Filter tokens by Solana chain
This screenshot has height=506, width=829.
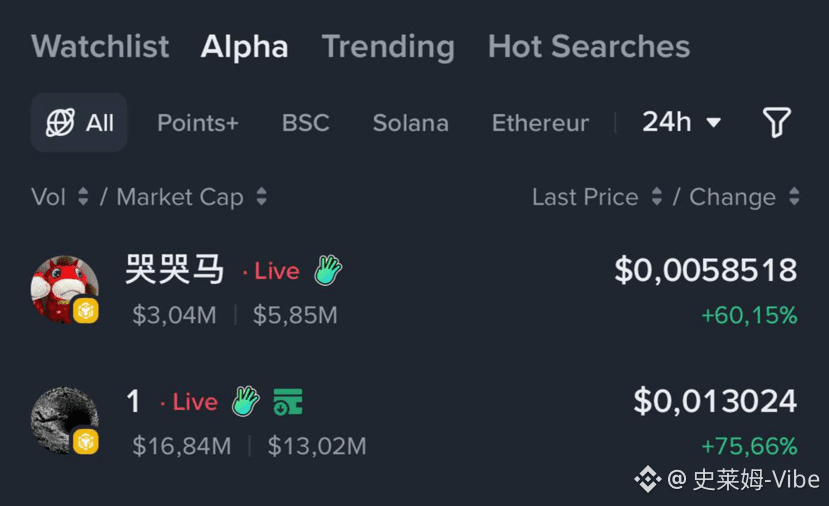[x=410, y=123]
